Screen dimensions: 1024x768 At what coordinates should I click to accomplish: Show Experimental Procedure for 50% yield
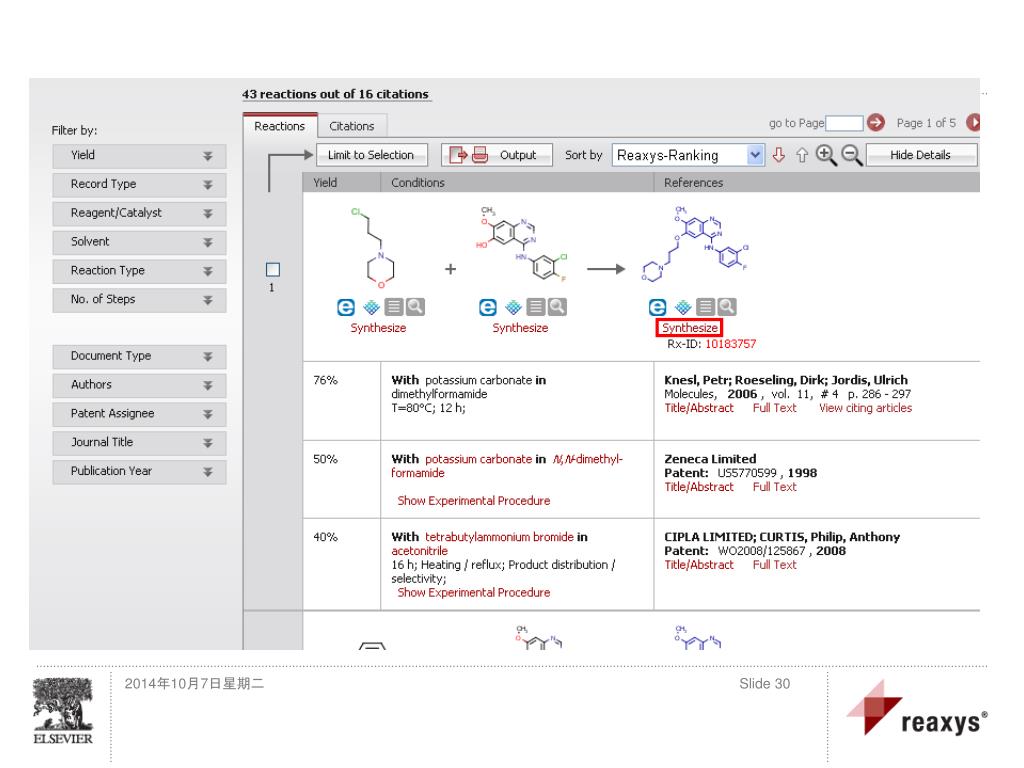tap(473, 501)
